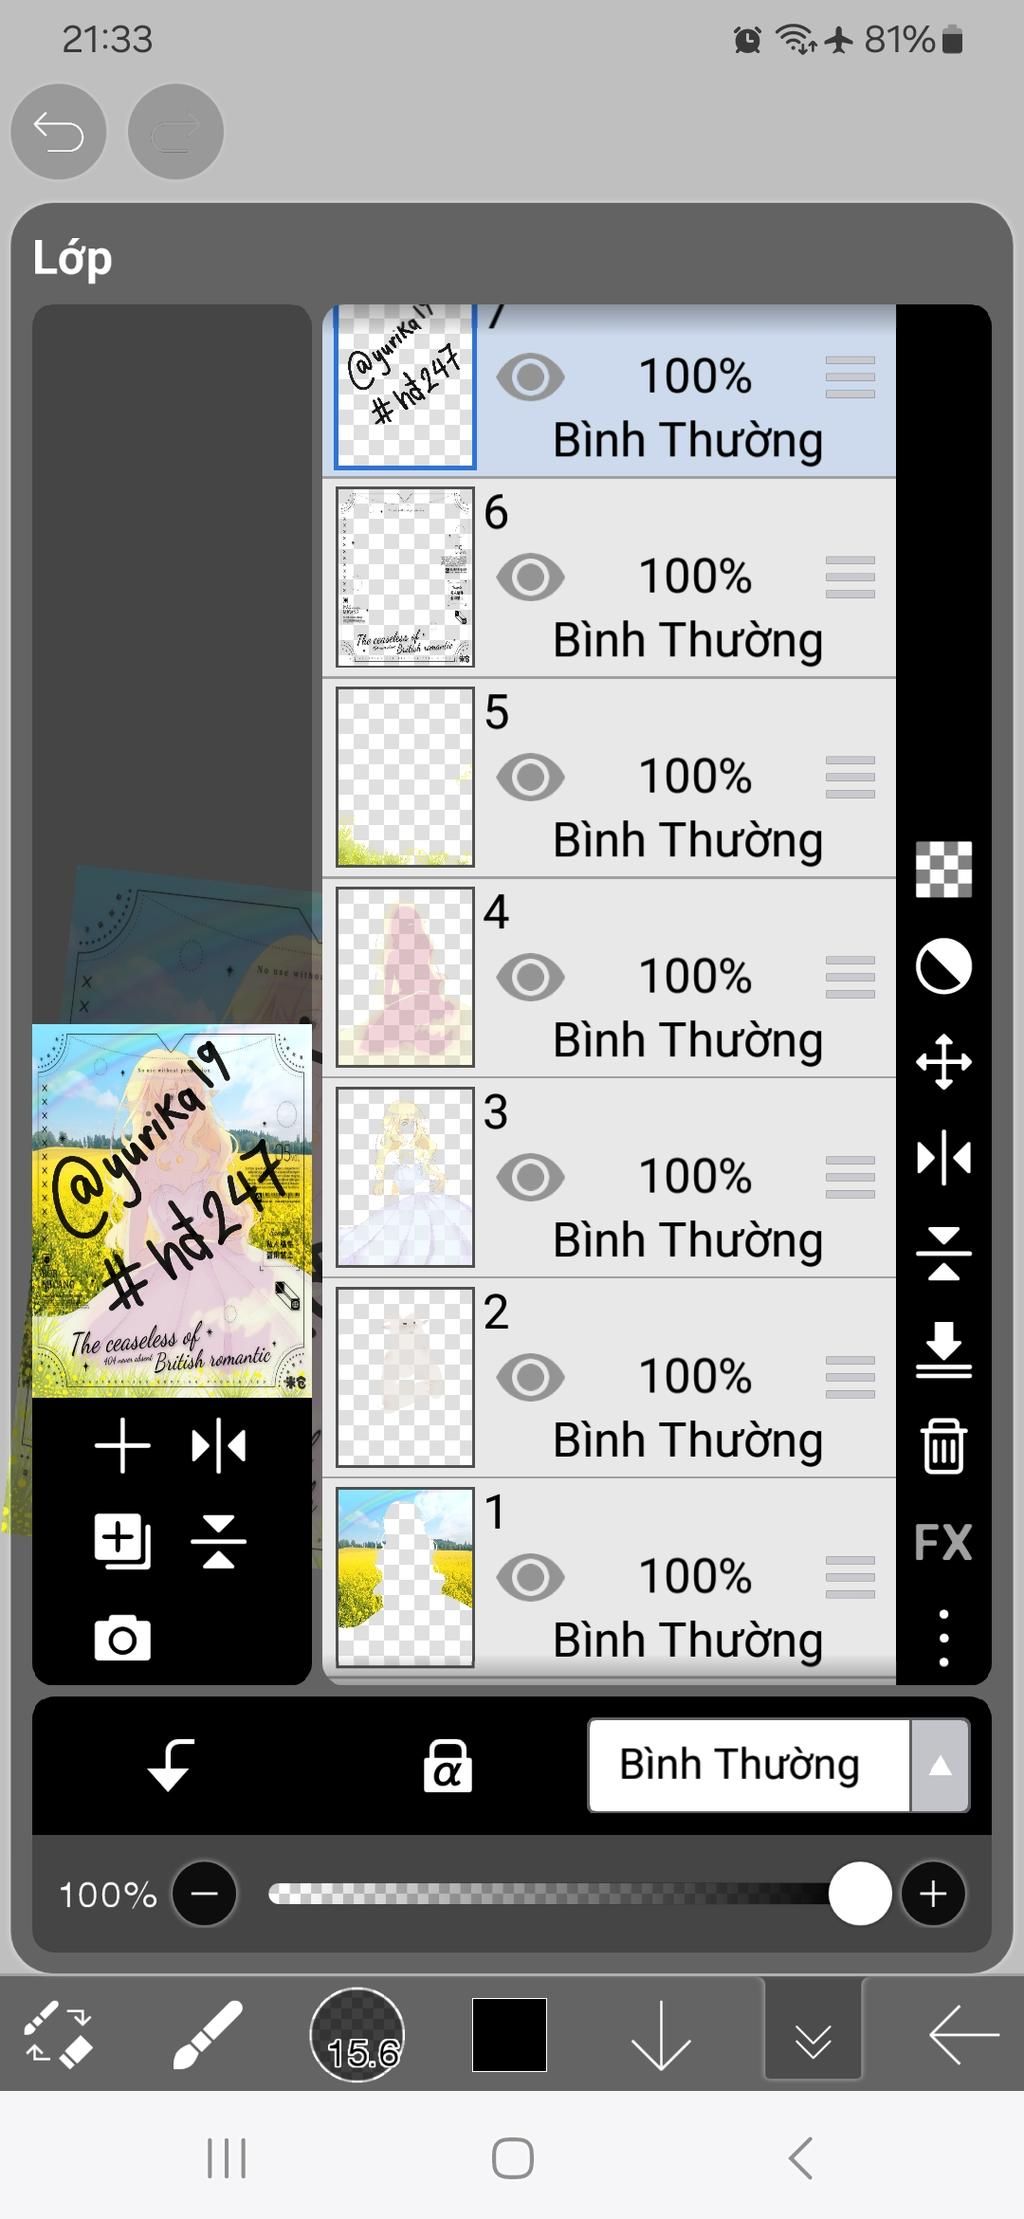This screenshot has height=2219, width=1024.
Task: Select layer 5 row
Action: (609, 777)
